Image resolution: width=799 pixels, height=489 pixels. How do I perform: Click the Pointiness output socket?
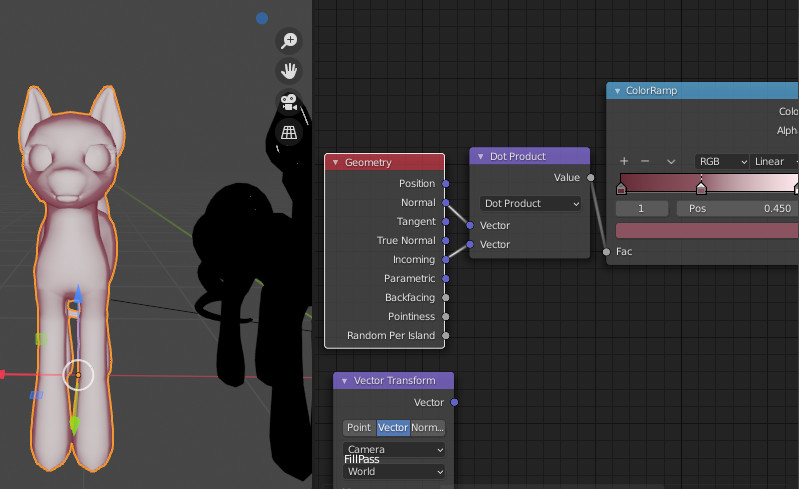pyautogui.click(x=446, y=316)
